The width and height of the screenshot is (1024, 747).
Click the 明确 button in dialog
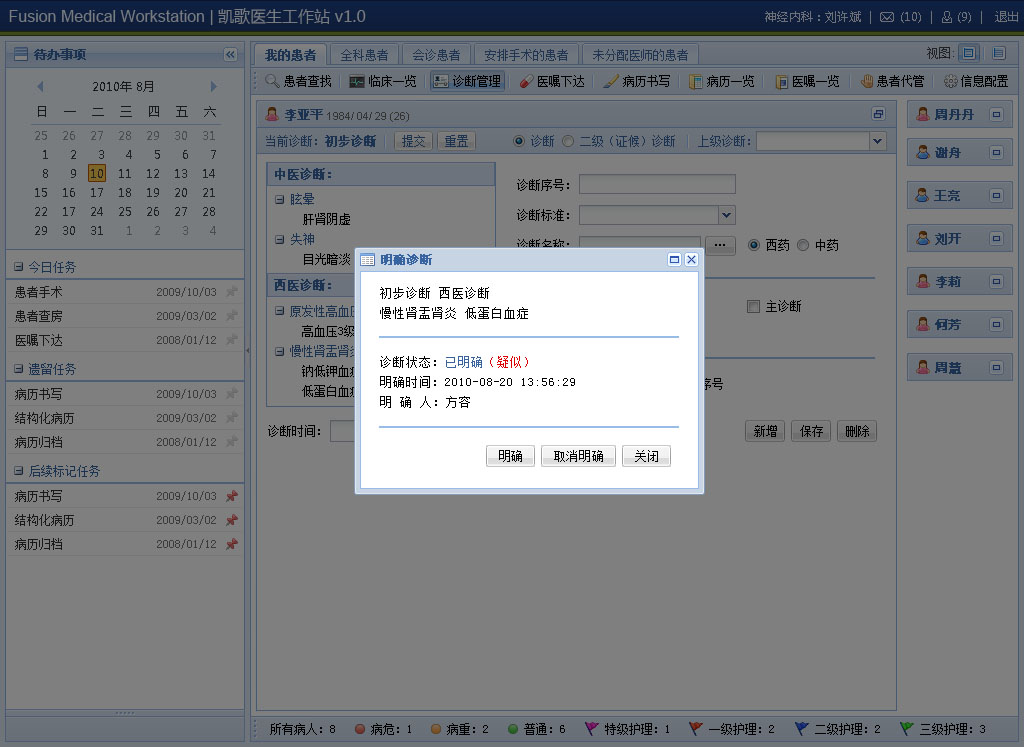pos(510,456)
